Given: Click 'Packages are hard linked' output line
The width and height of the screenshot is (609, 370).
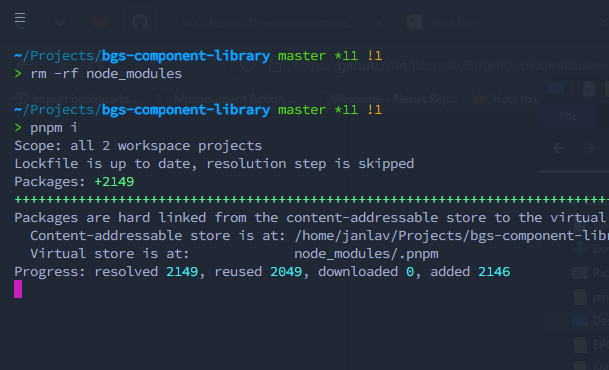Looking at the screenshot, I should (x=311, y=217).
